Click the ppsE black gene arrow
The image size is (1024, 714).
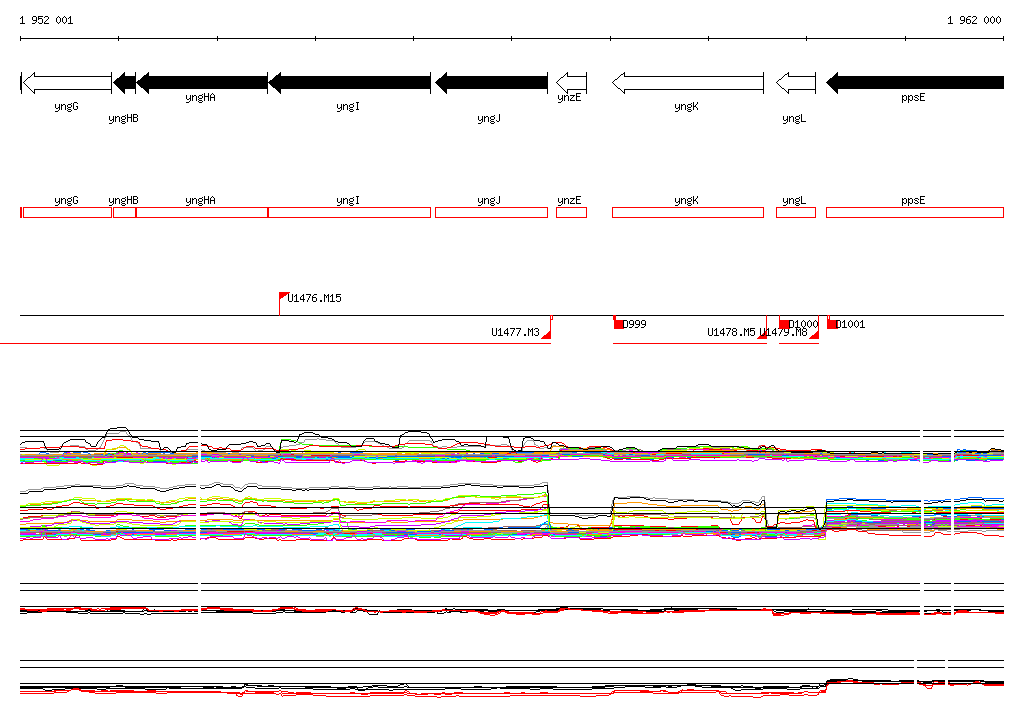coord(914,82)
